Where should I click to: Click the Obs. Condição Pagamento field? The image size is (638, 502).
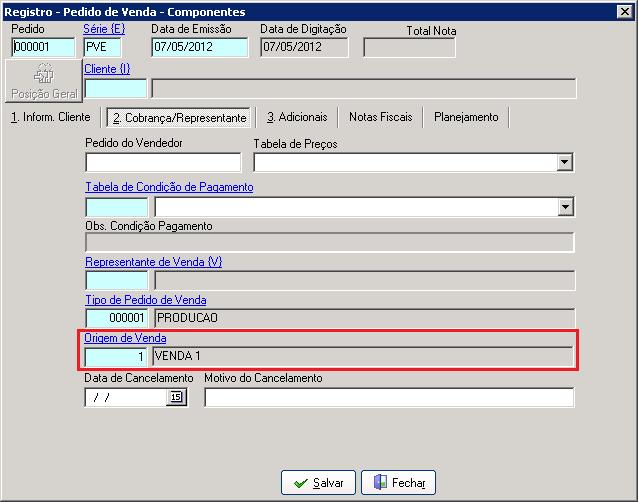[x=330, y=242]
